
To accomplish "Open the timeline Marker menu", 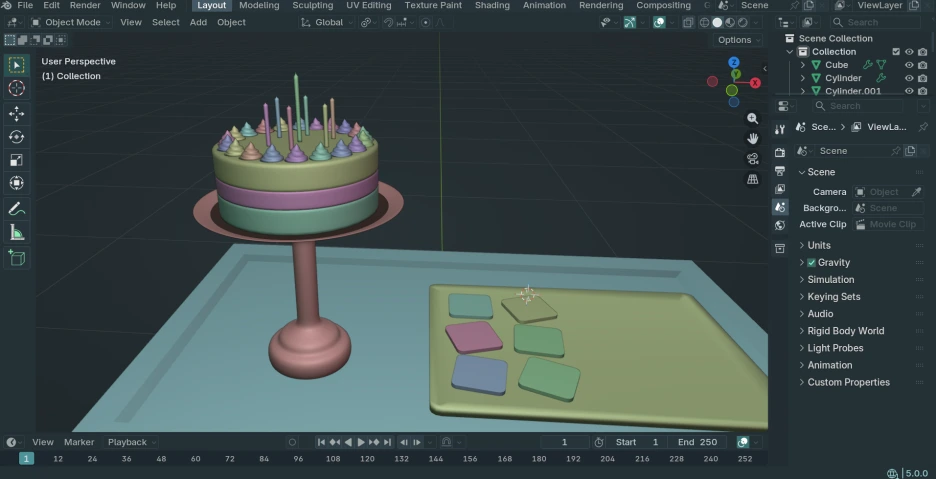I will [x=79, y=443].
